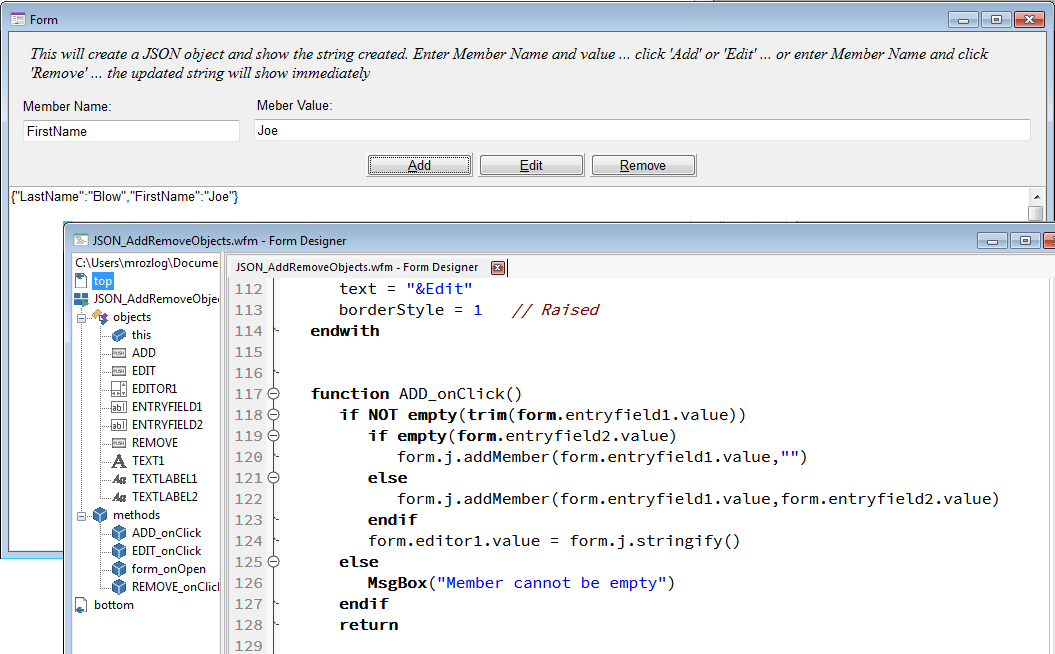Image resolution: width=1055 pixels, height=654 pixels.
Task: Minimize the Form Designer window
Action: 992,241
